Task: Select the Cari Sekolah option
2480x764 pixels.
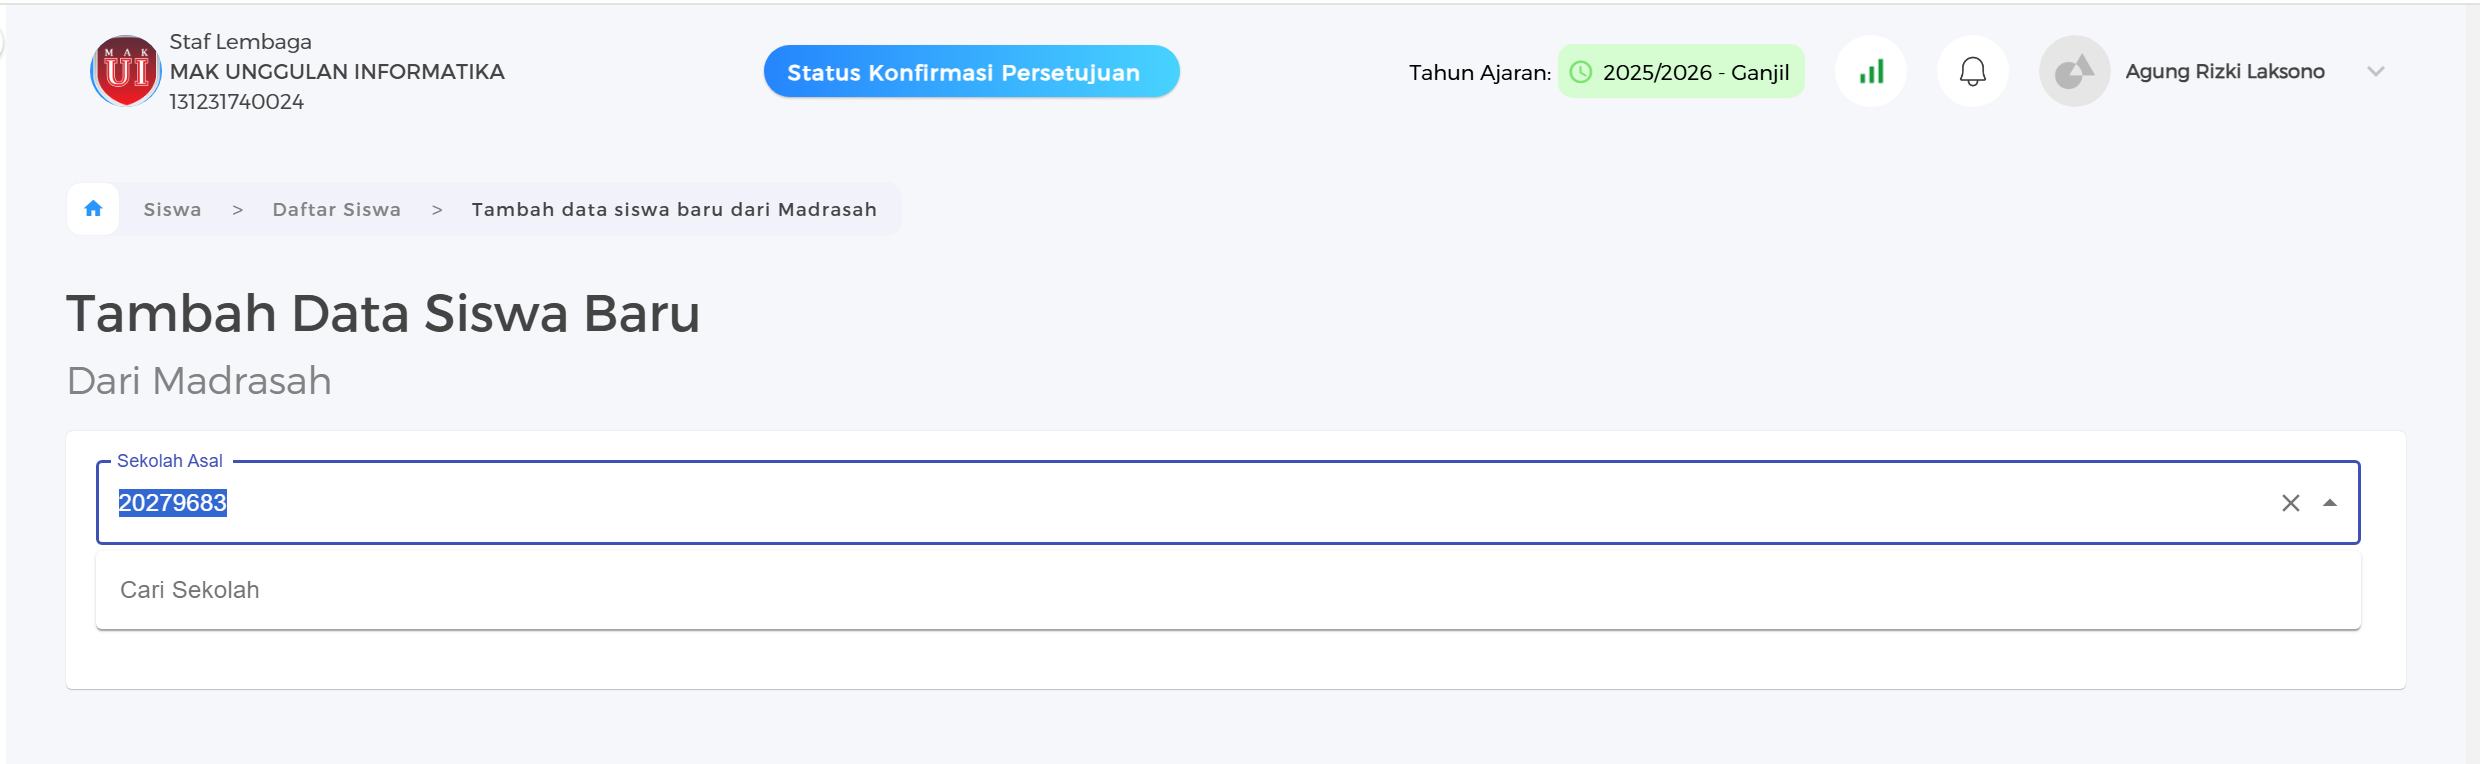Action: point(190,590)
